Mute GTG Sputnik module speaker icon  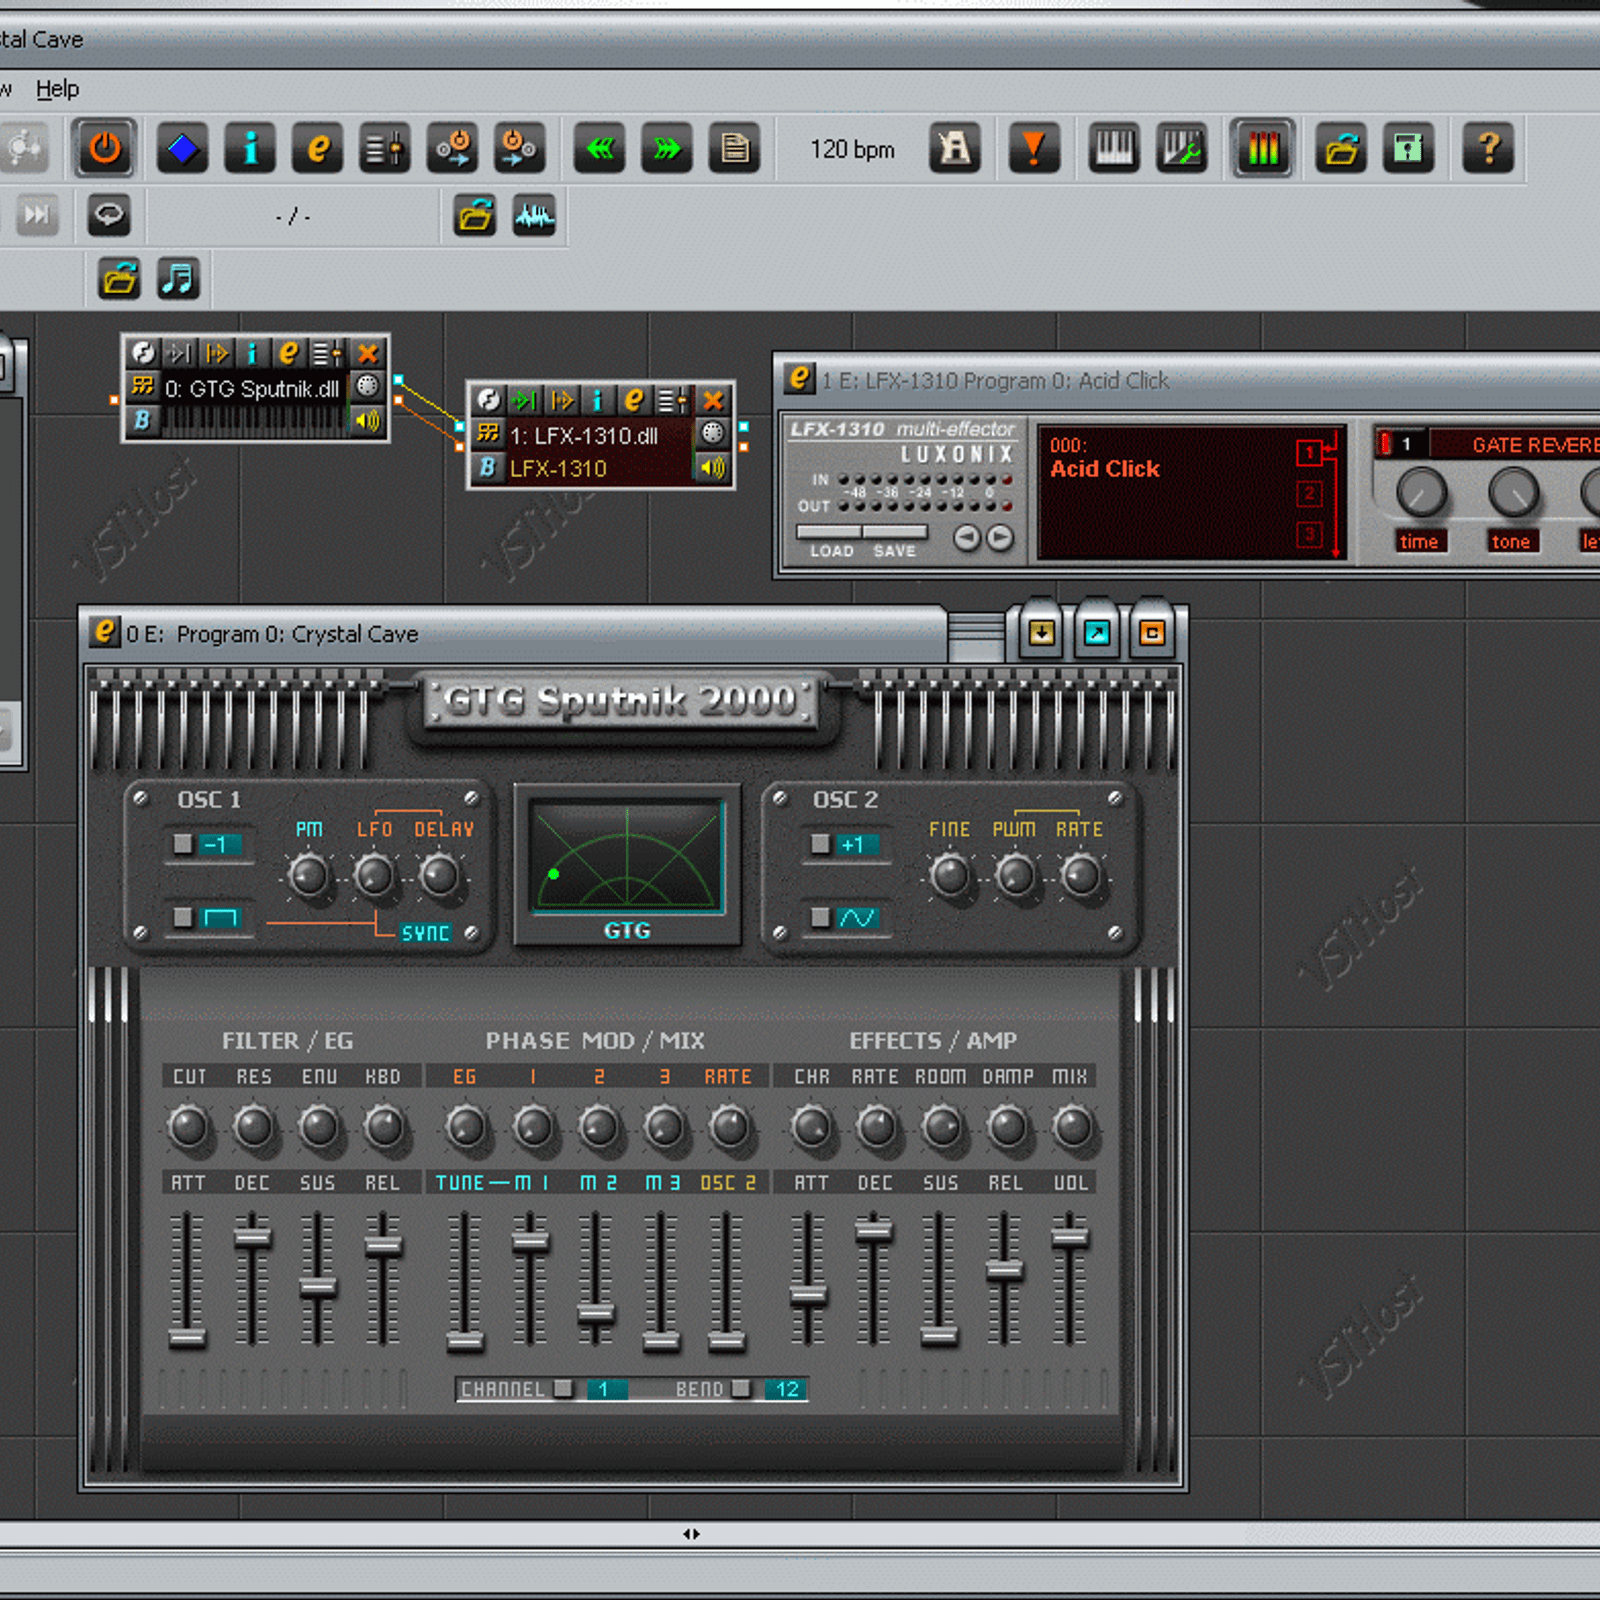tap(368, 421)
